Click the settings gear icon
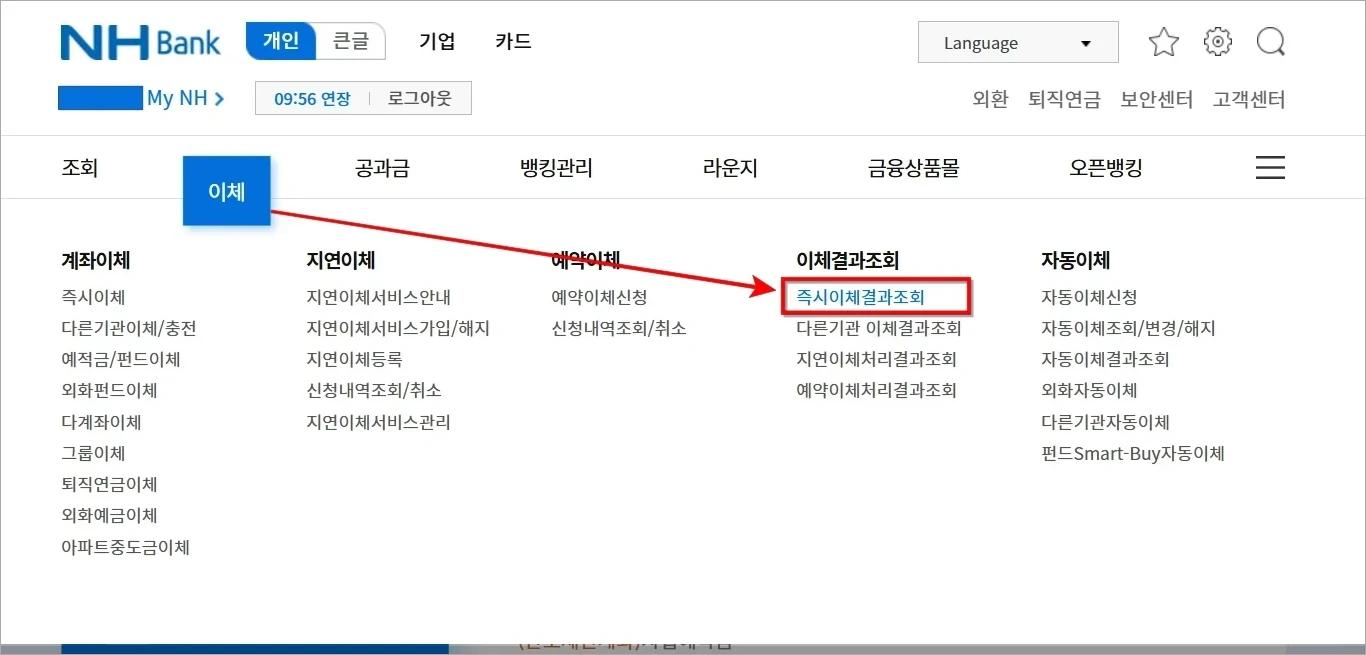Image resolution: width=1366 pixels, height=655 pixels. pos(1217,41)
